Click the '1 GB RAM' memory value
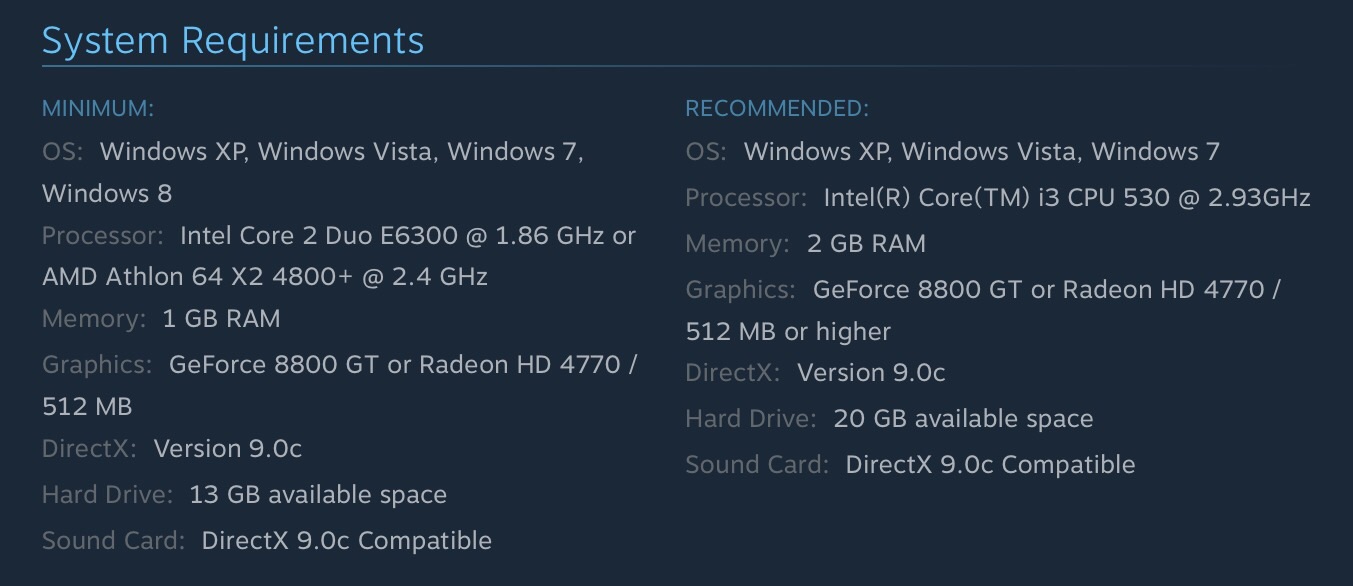The image size is (1353, 586). [x=221, y=319]
